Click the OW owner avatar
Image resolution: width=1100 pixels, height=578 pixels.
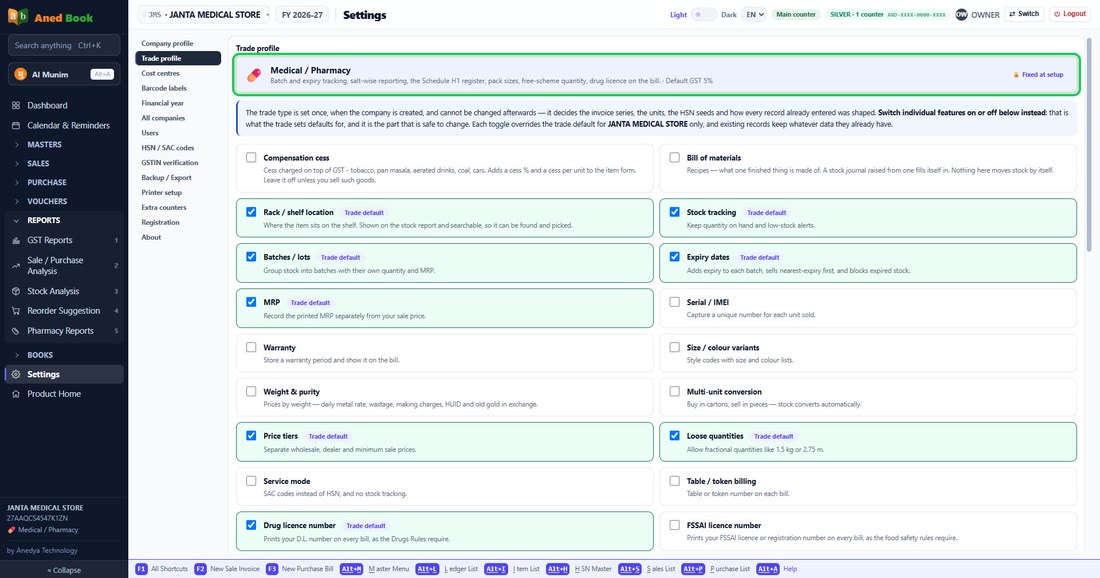[961, 14]
